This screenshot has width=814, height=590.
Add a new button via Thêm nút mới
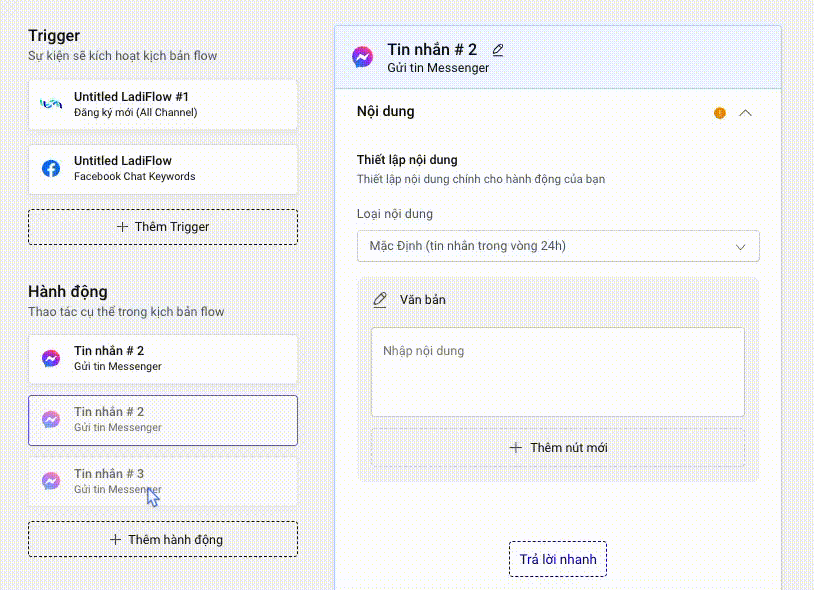point(558,447)
